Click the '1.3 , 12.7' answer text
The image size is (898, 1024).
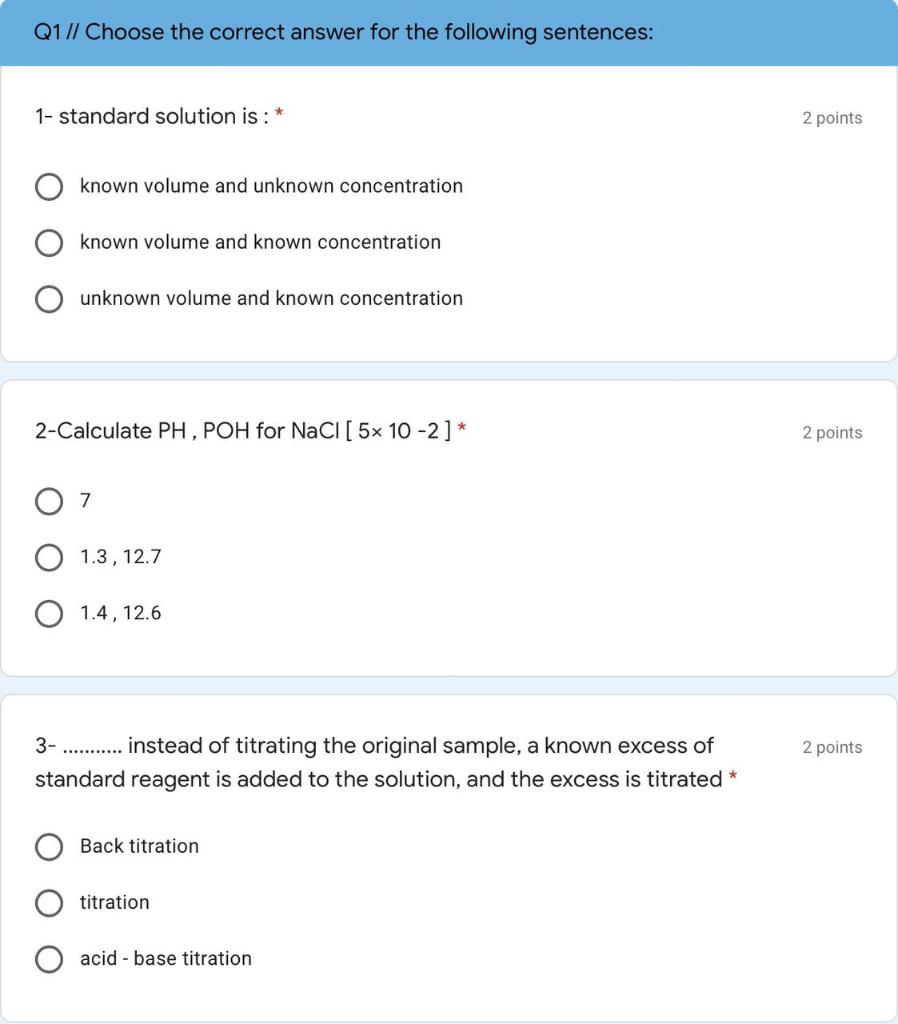tap(120, 557)
